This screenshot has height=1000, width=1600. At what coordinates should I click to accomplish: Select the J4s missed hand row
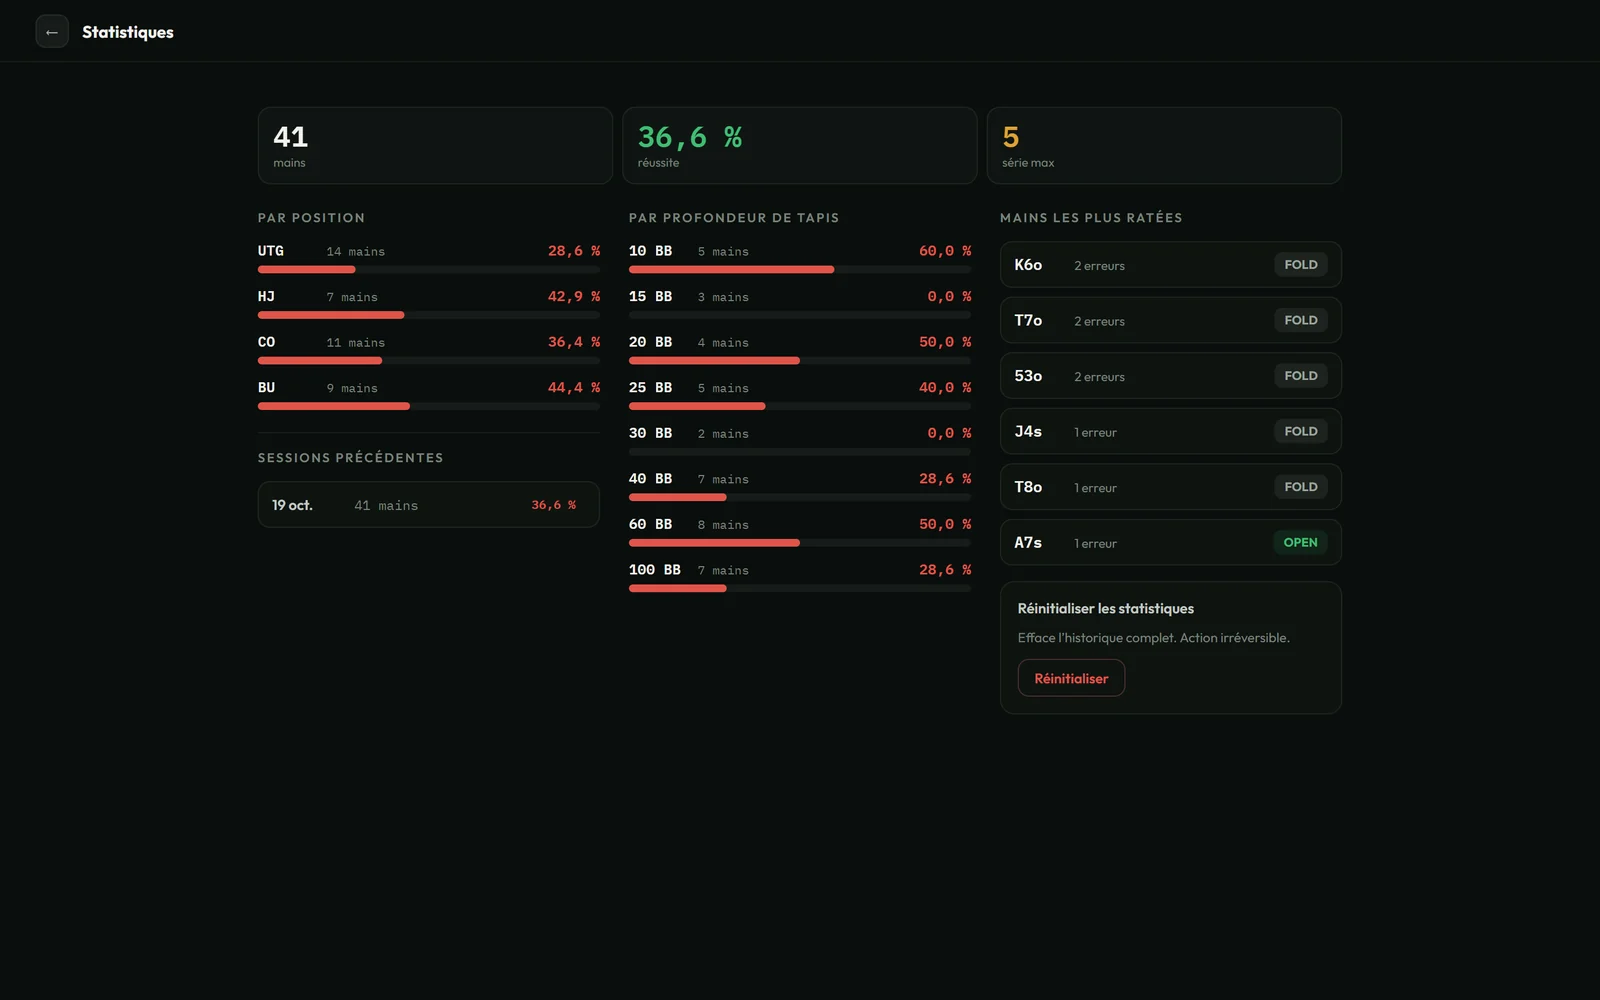point(1171,431)
